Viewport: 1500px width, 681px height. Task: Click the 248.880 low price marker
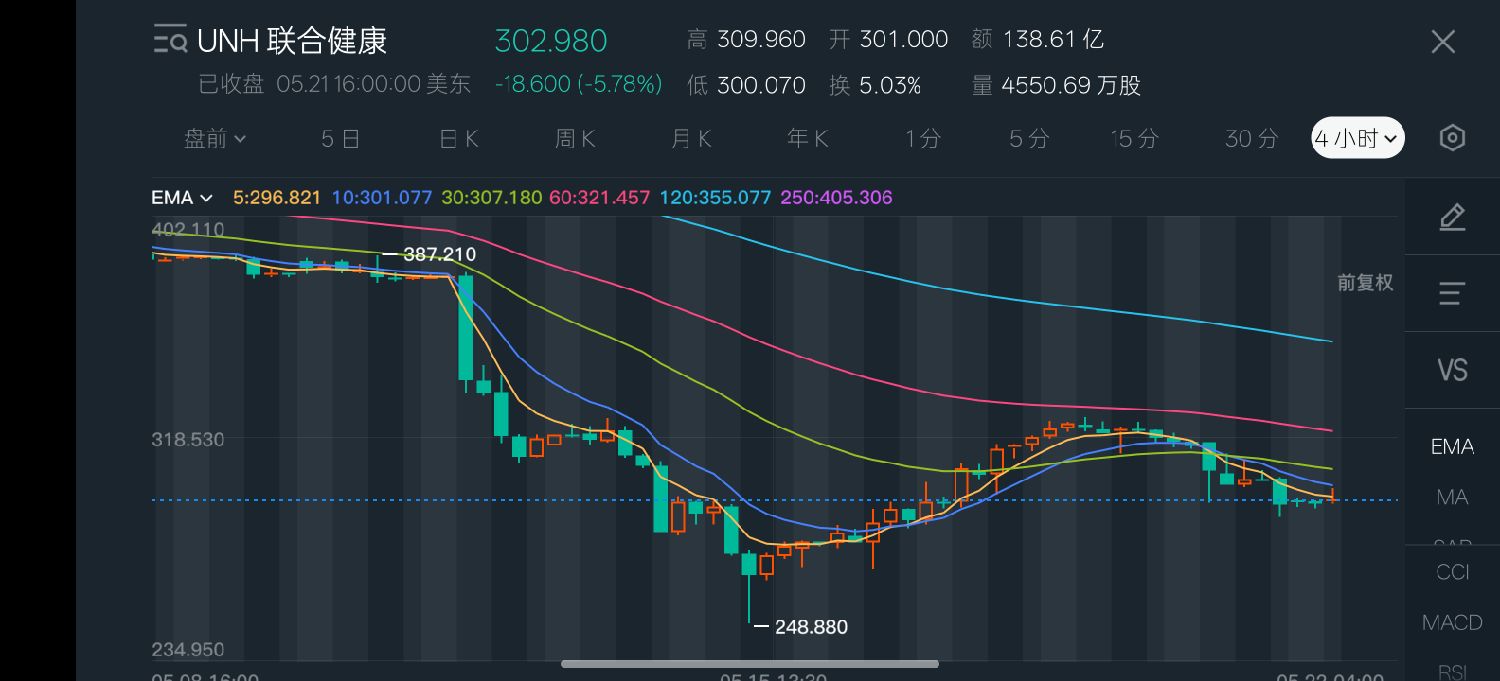click(811, 627)
